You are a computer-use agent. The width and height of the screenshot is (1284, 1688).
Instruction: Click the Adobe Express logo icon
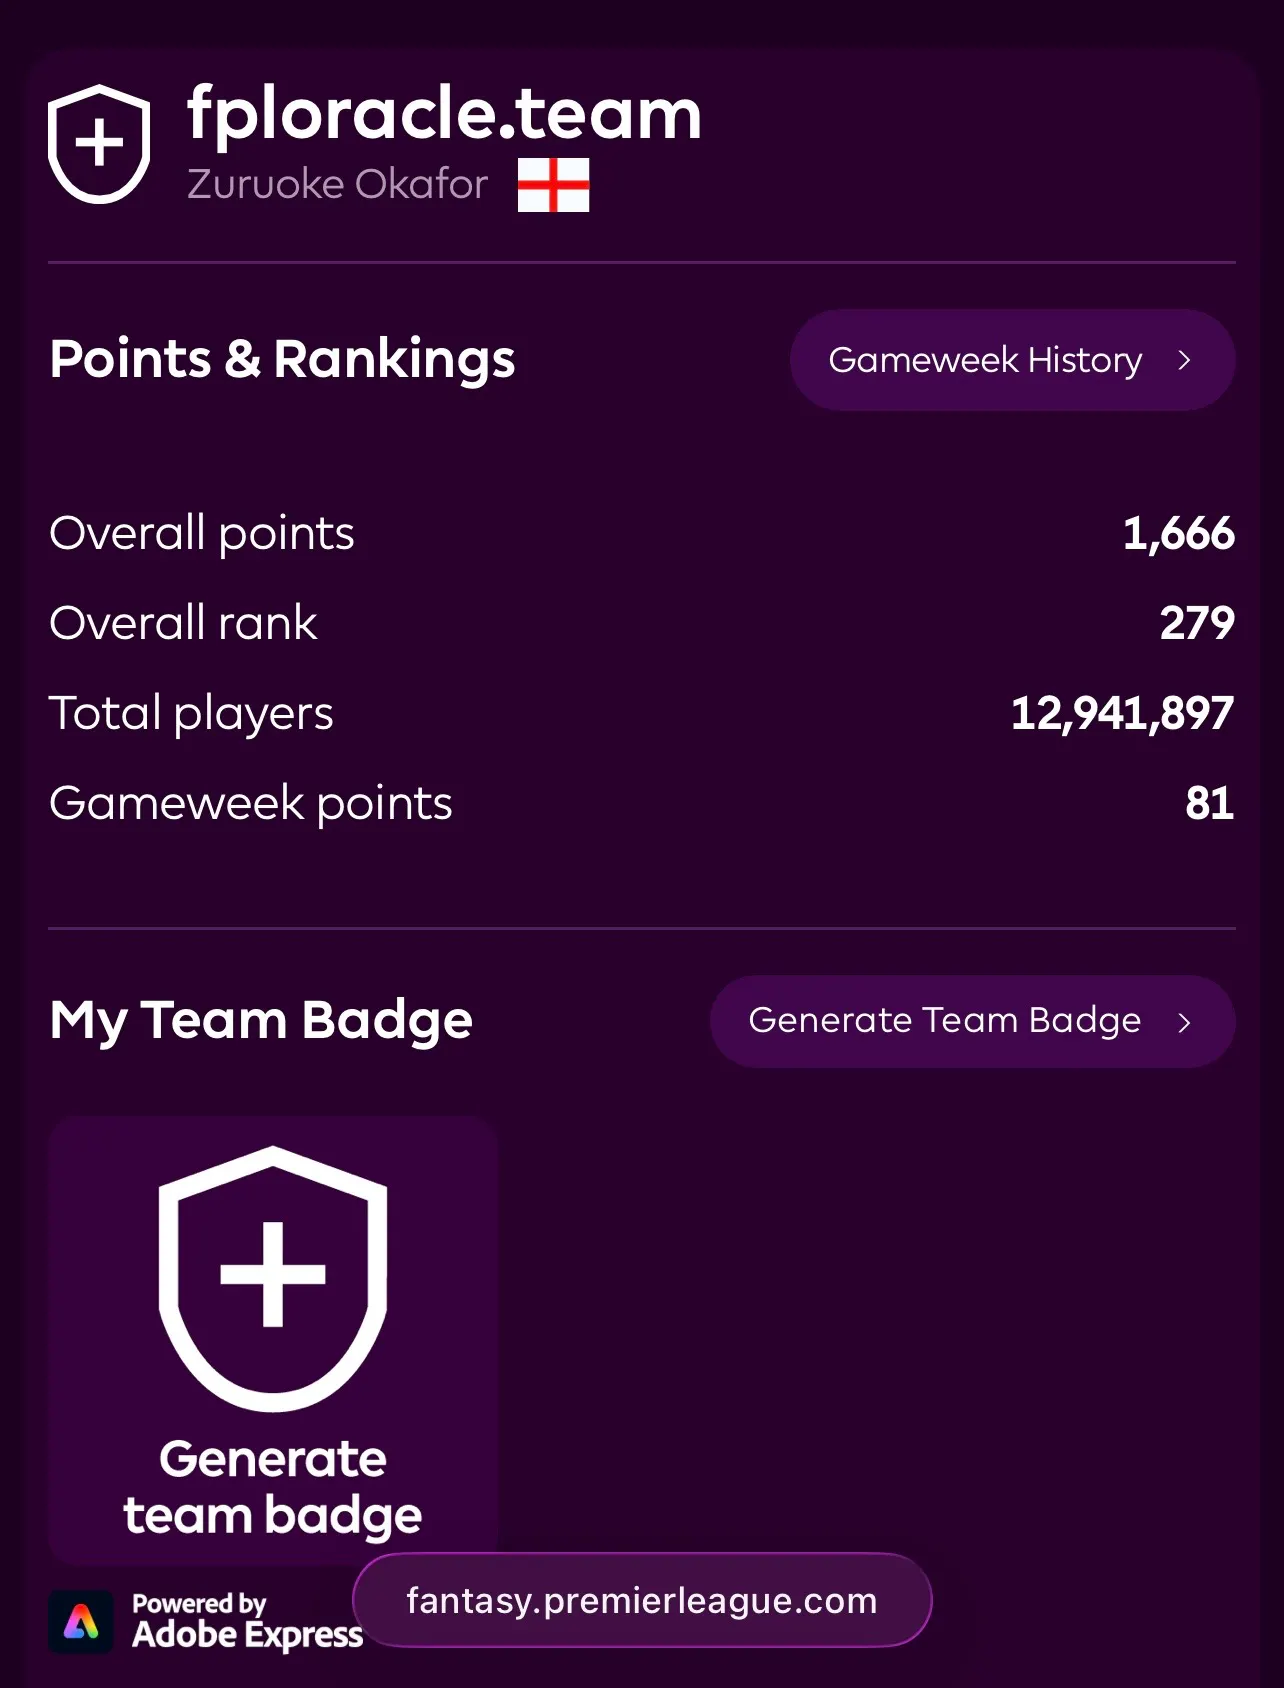pos(81,1621)
